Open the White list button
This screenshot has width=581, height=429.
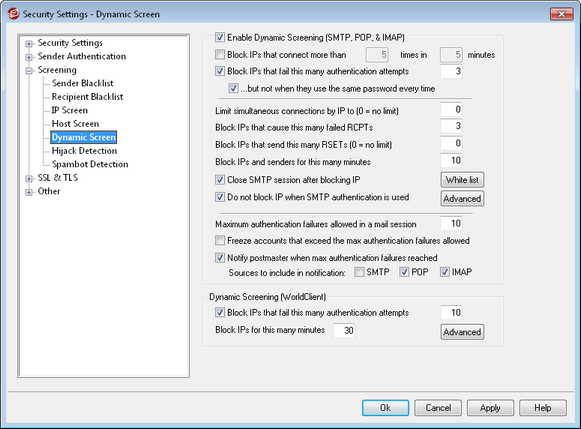point(462,180)
